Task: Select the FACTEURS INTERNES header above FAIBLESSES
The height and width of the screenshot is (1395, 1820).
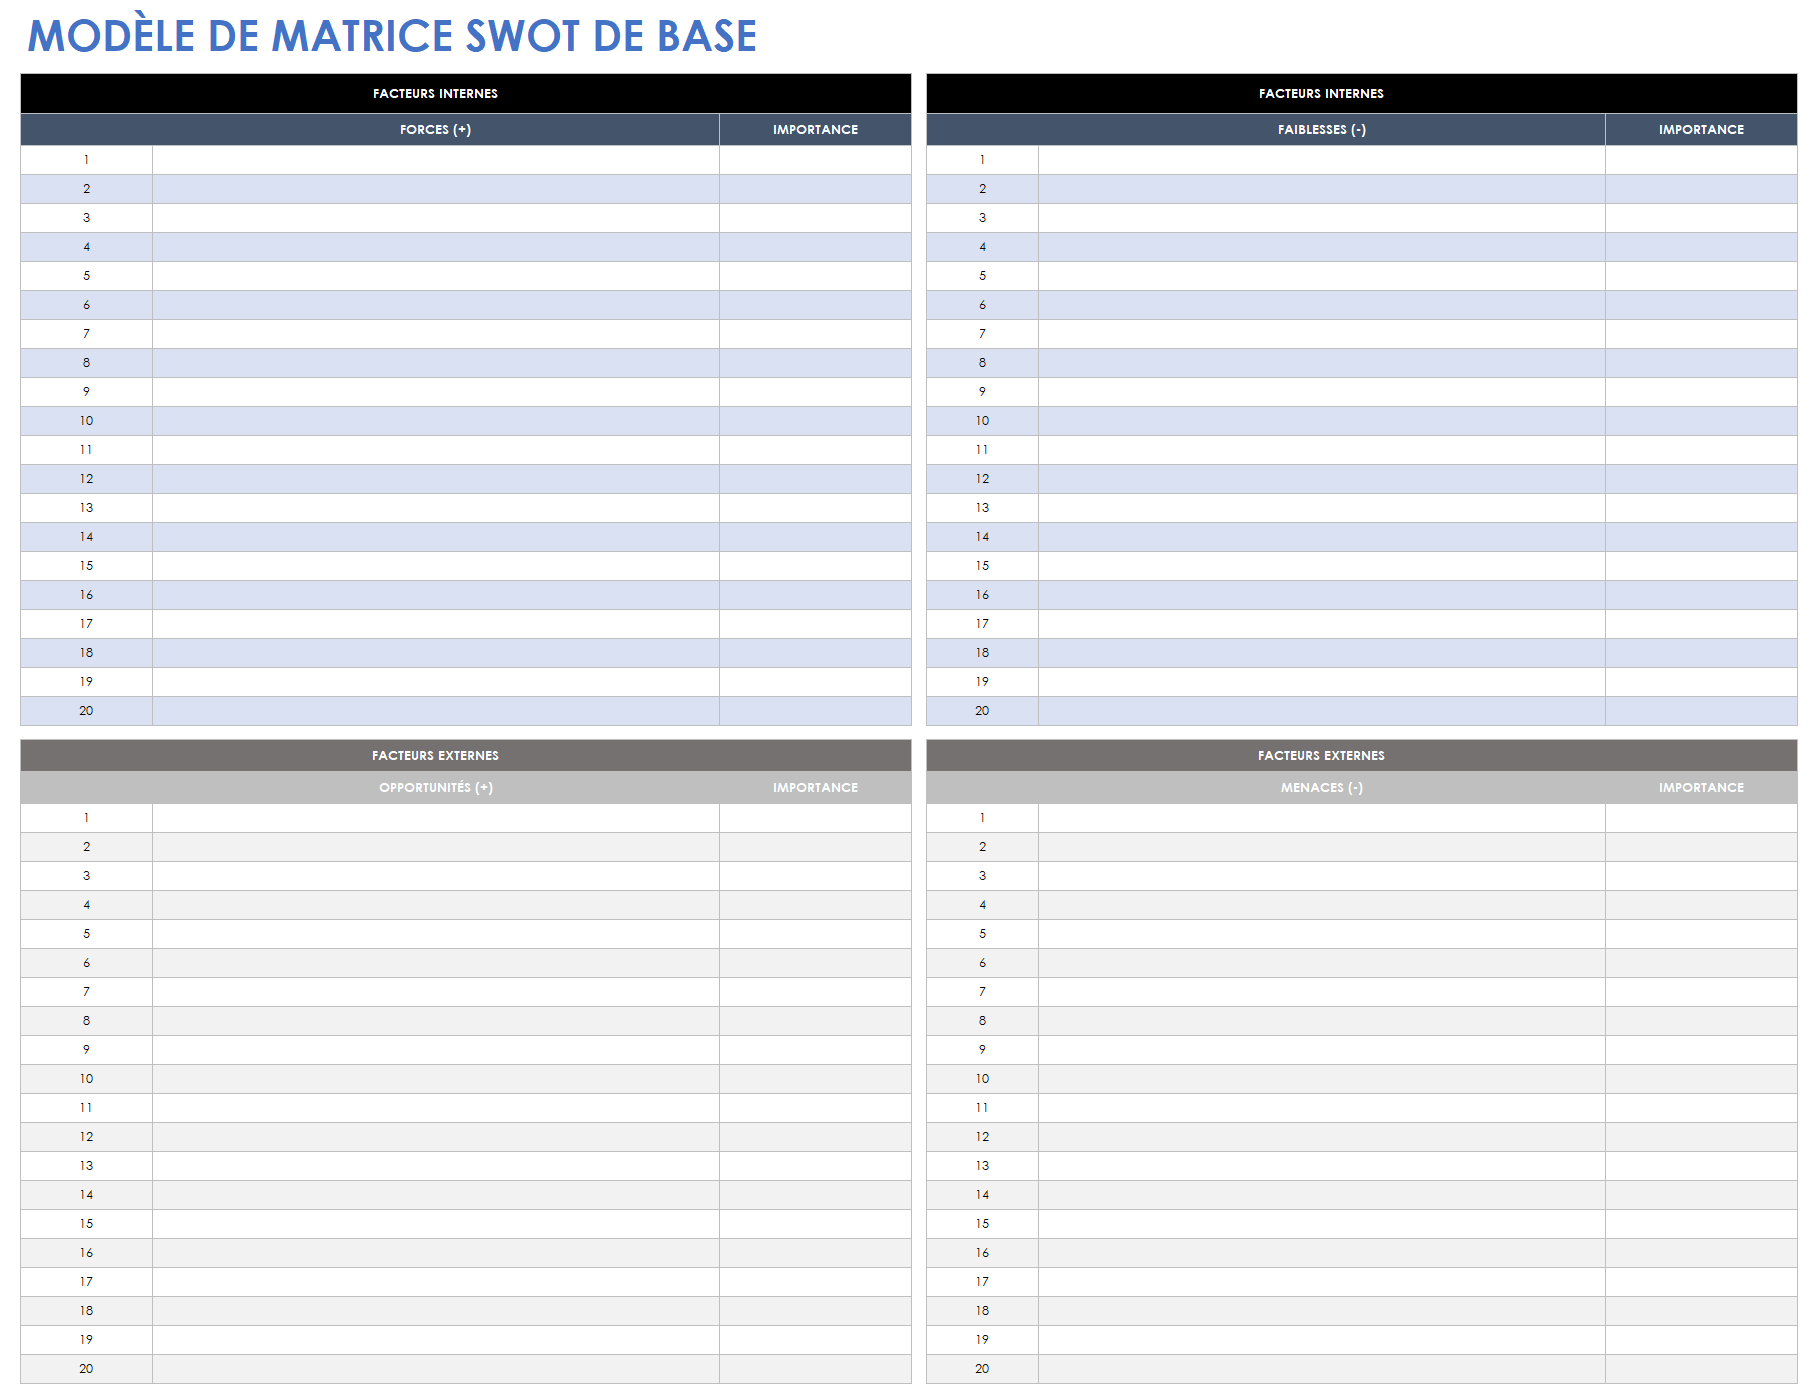Action: tap(1362, 93)
